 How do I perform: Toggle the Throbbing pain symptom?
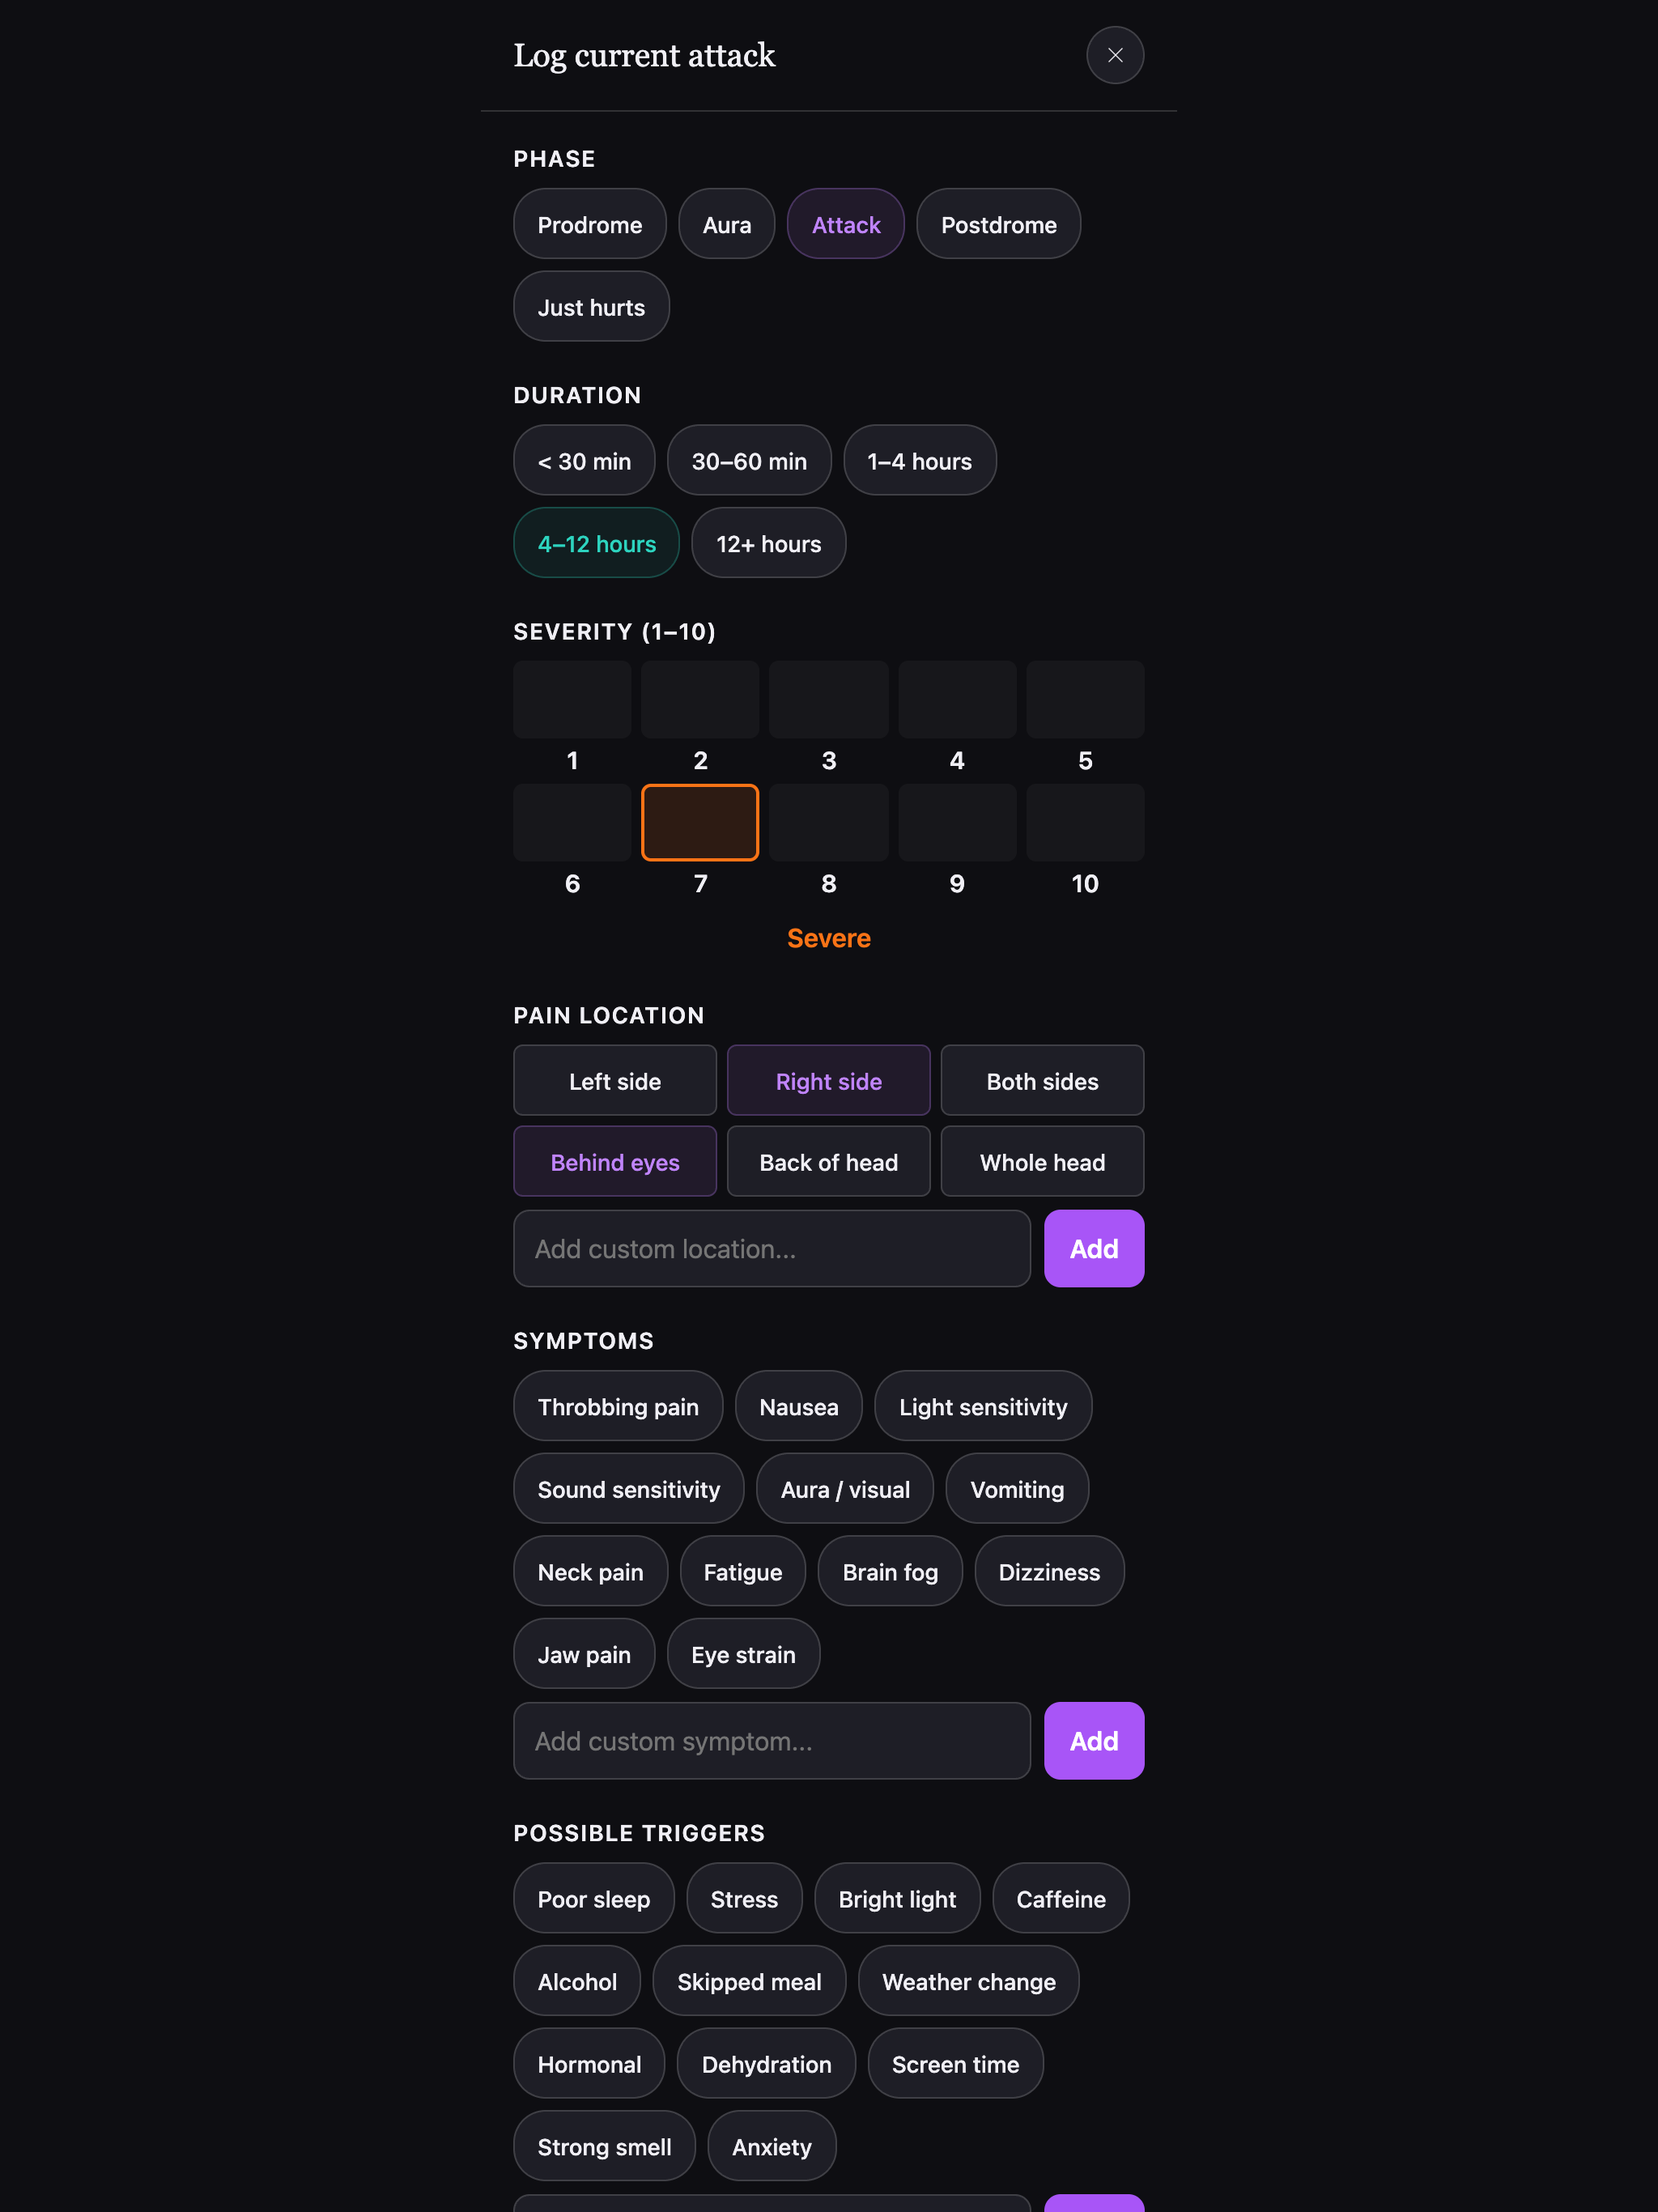tap(618, 1406)
